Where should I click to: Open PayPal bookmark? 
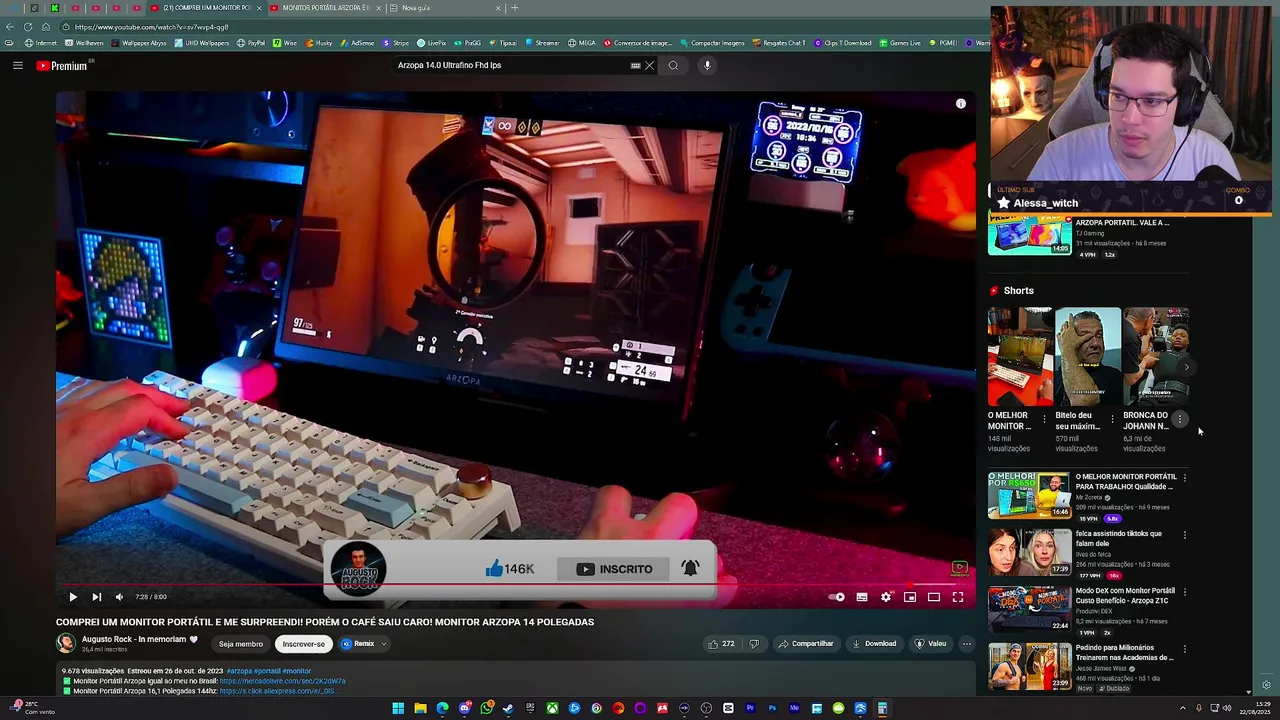pyautogui.click(x=251, y=43)
